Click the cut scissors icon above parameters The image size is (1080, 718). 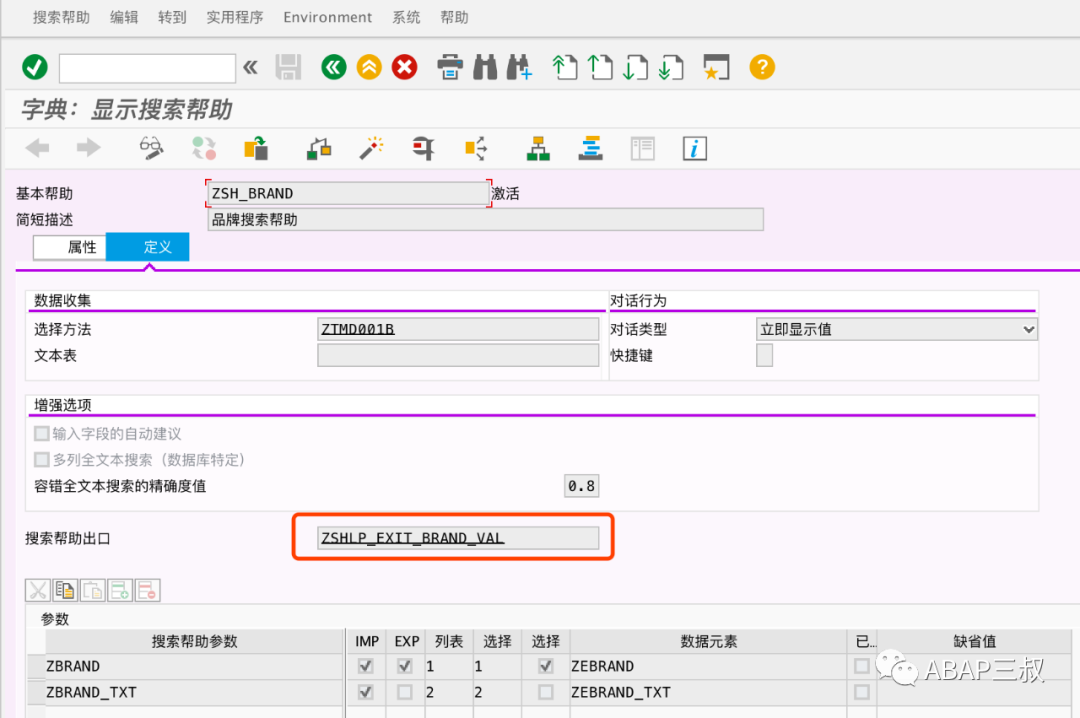point(37,591)
